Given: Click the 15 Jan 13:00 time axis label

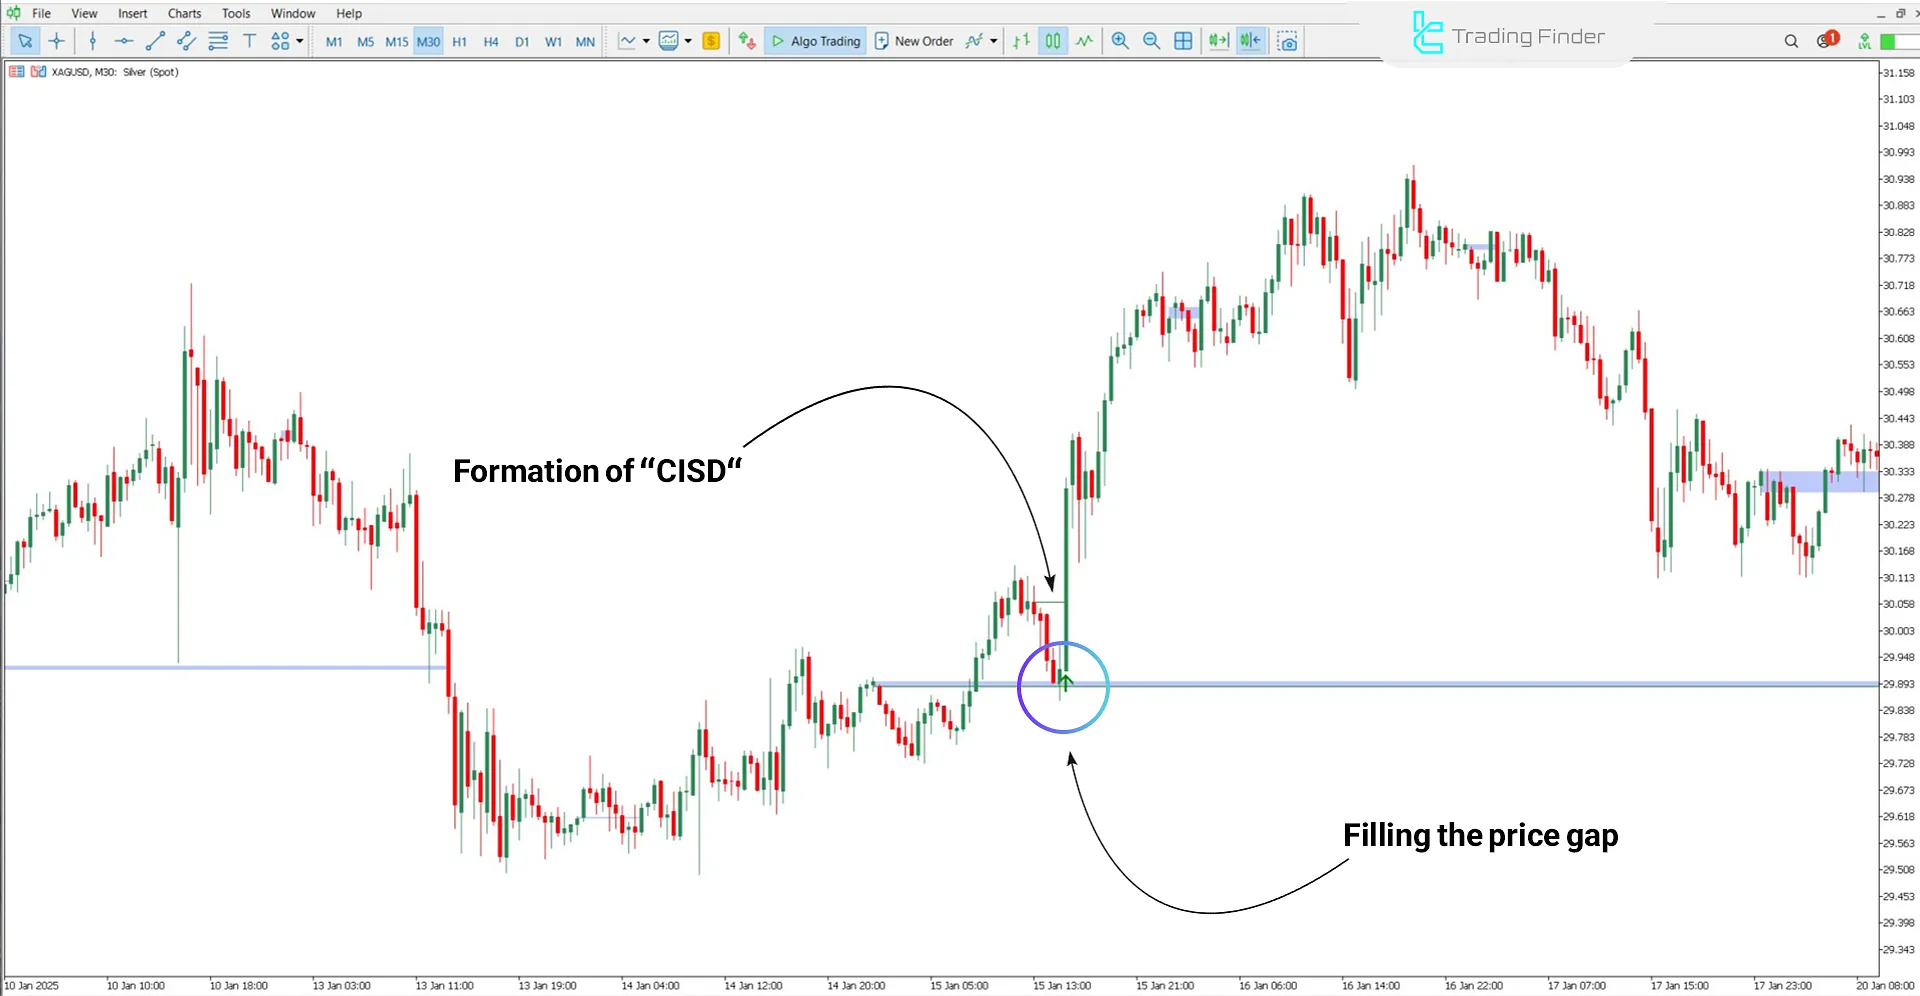Looking at the screenshot, I should click(x=1061, y=986).
